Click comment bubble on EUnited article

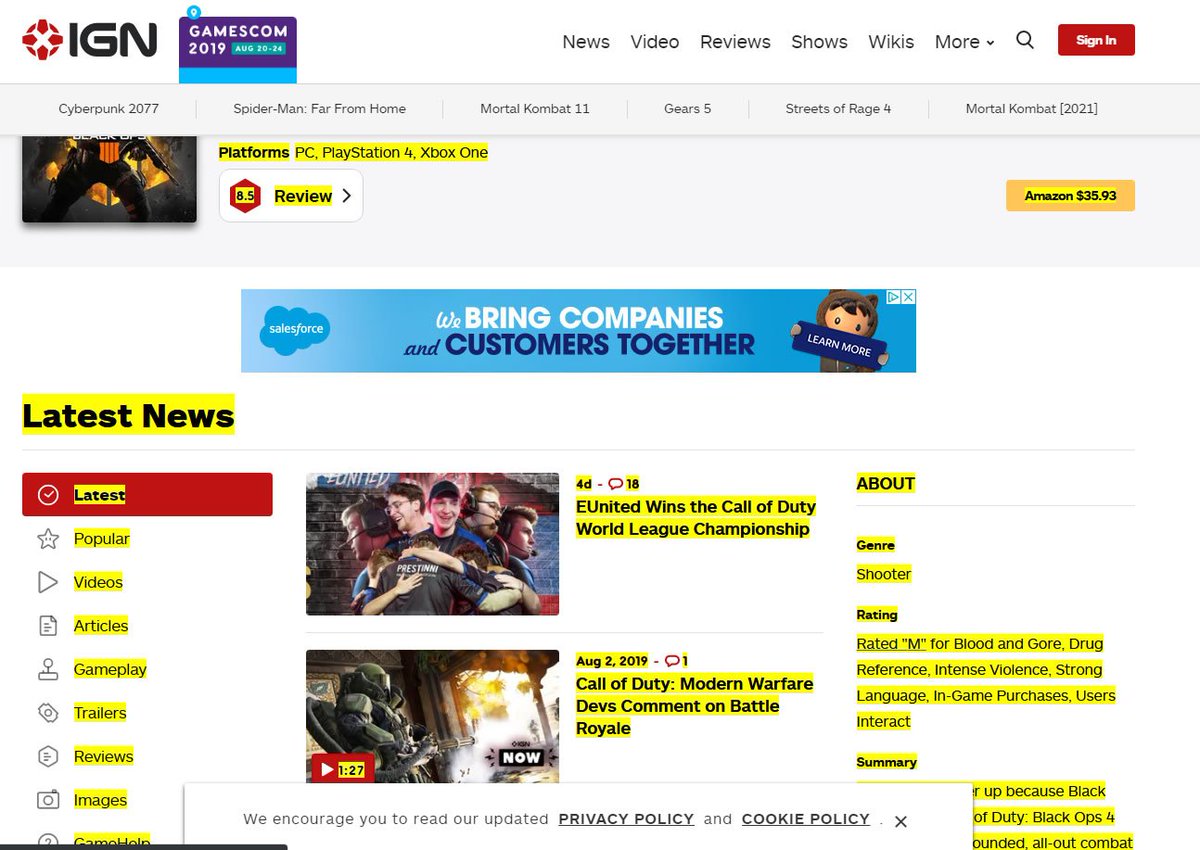pyautogui.click(x=616, y=484)
